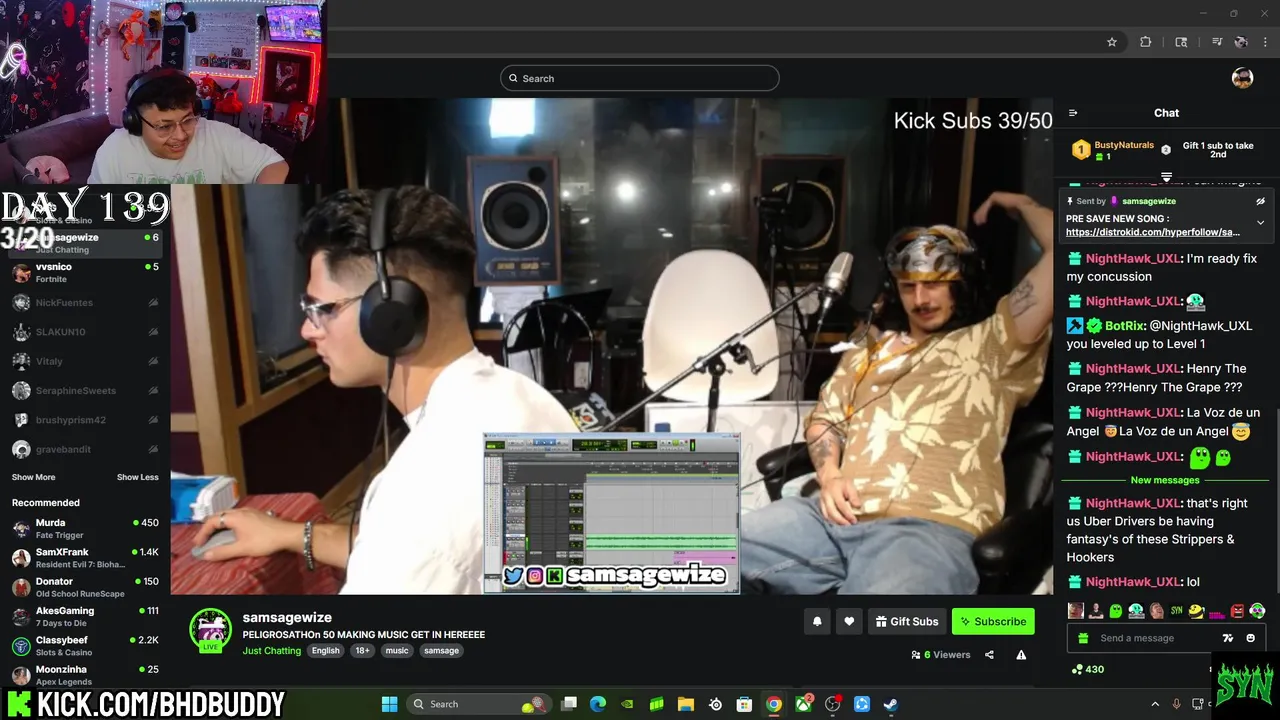1280x720 pixels.
Task: Open Vitaly channel in sidebar
Action: (85, 361)
